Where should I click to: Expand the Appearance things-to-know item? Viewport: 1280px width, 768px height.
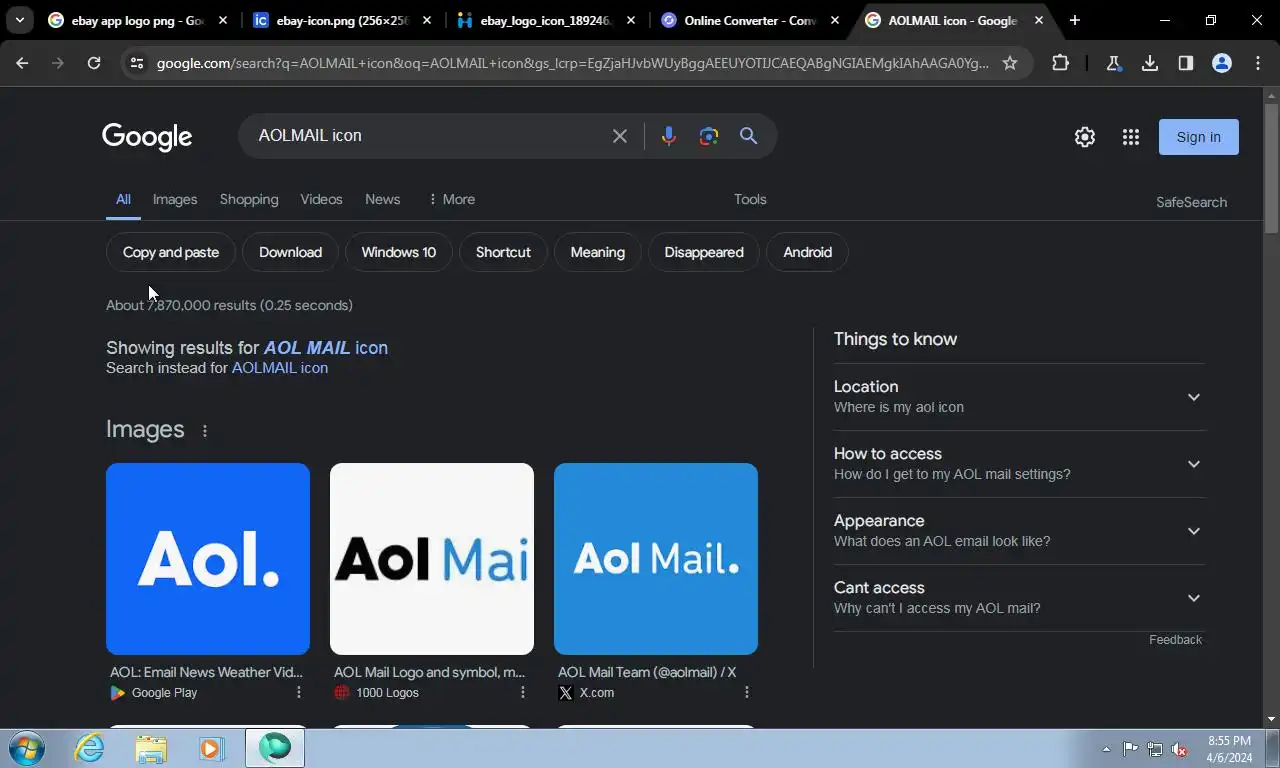click(1018, 531)
